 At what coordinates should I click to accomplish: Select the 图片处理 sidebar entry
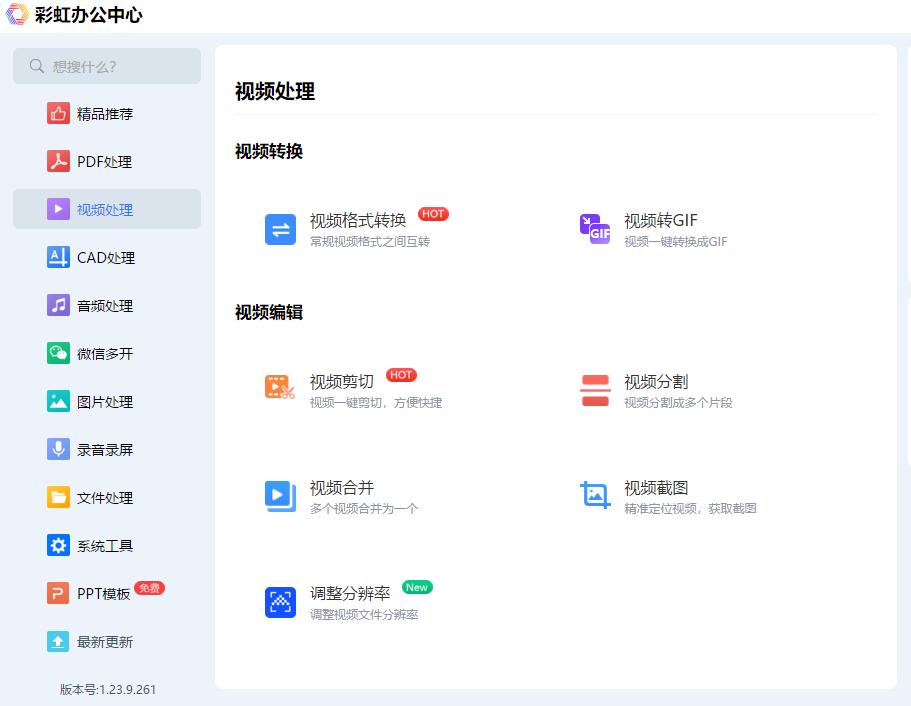coord(107,401)
